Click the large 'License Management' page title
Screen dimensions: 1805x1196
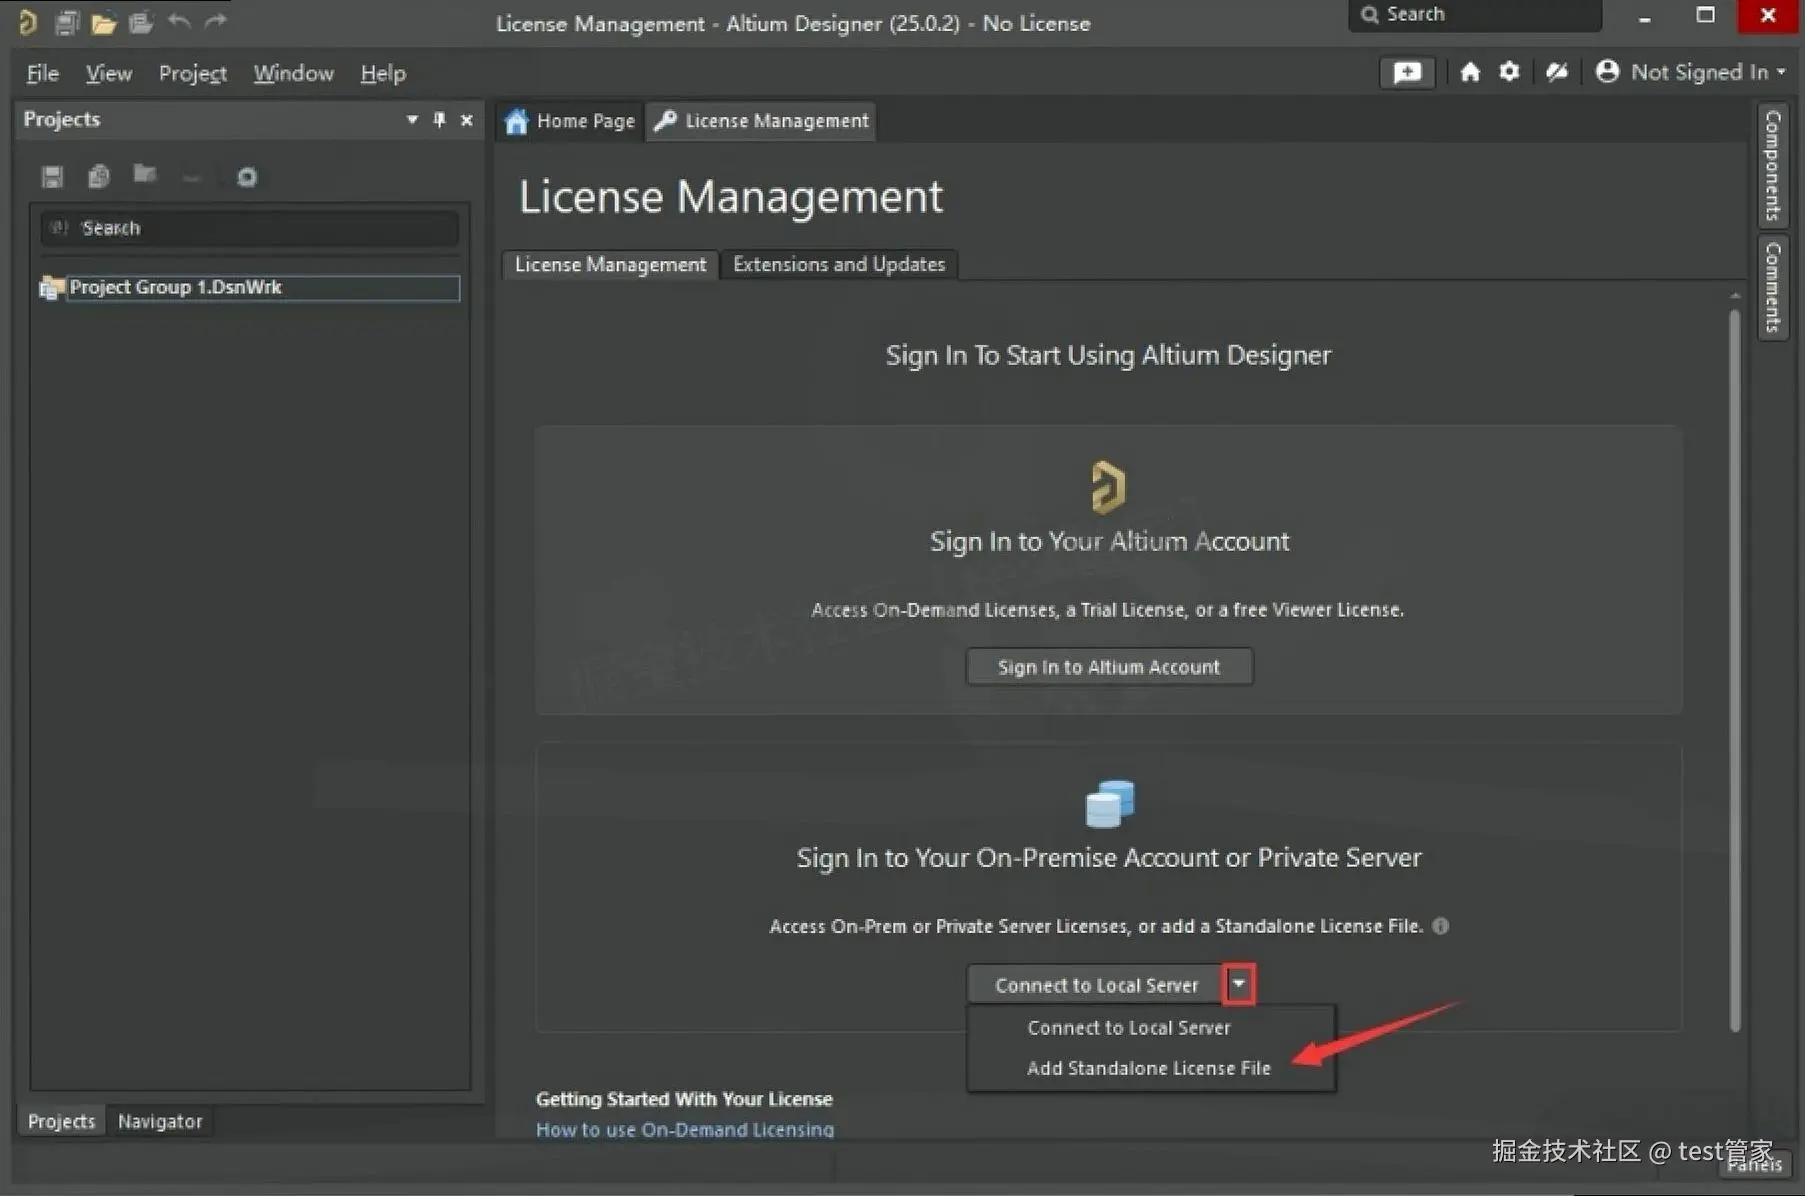point(731,197)
